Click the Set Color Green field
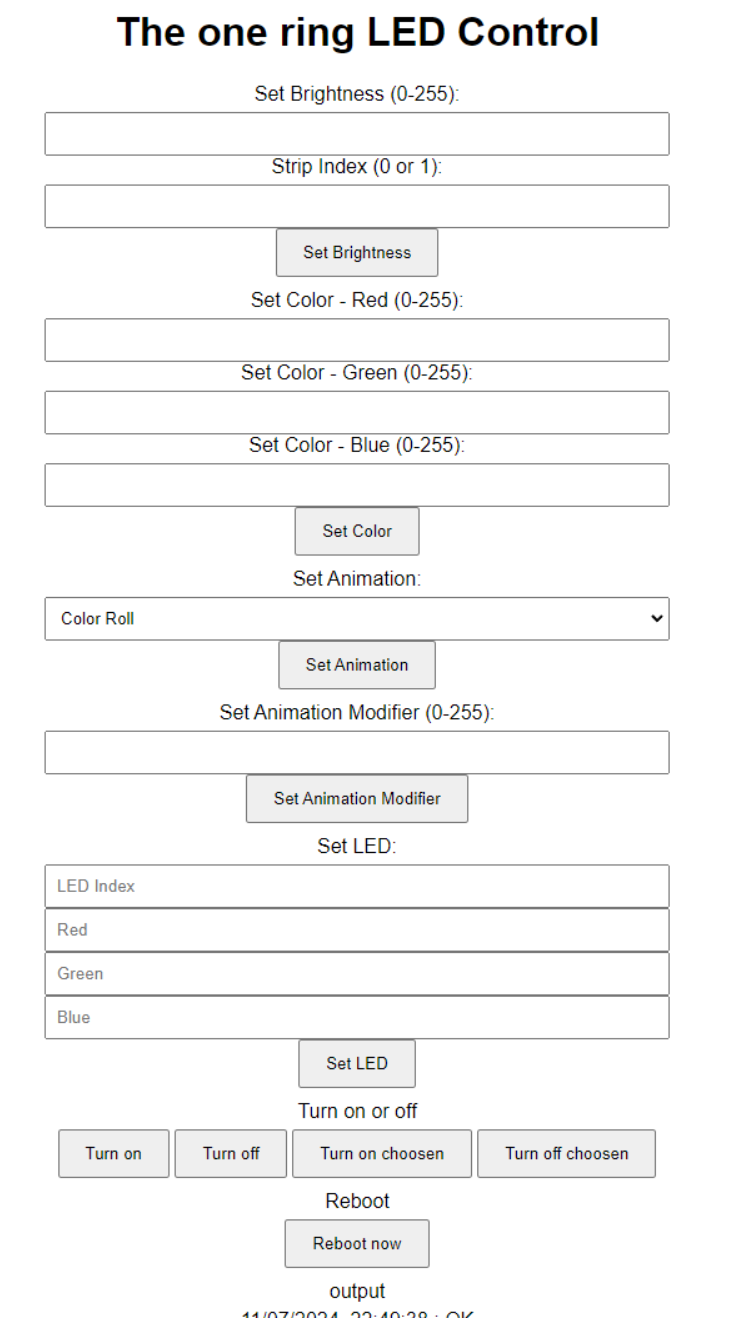 [x=357, y=412]
